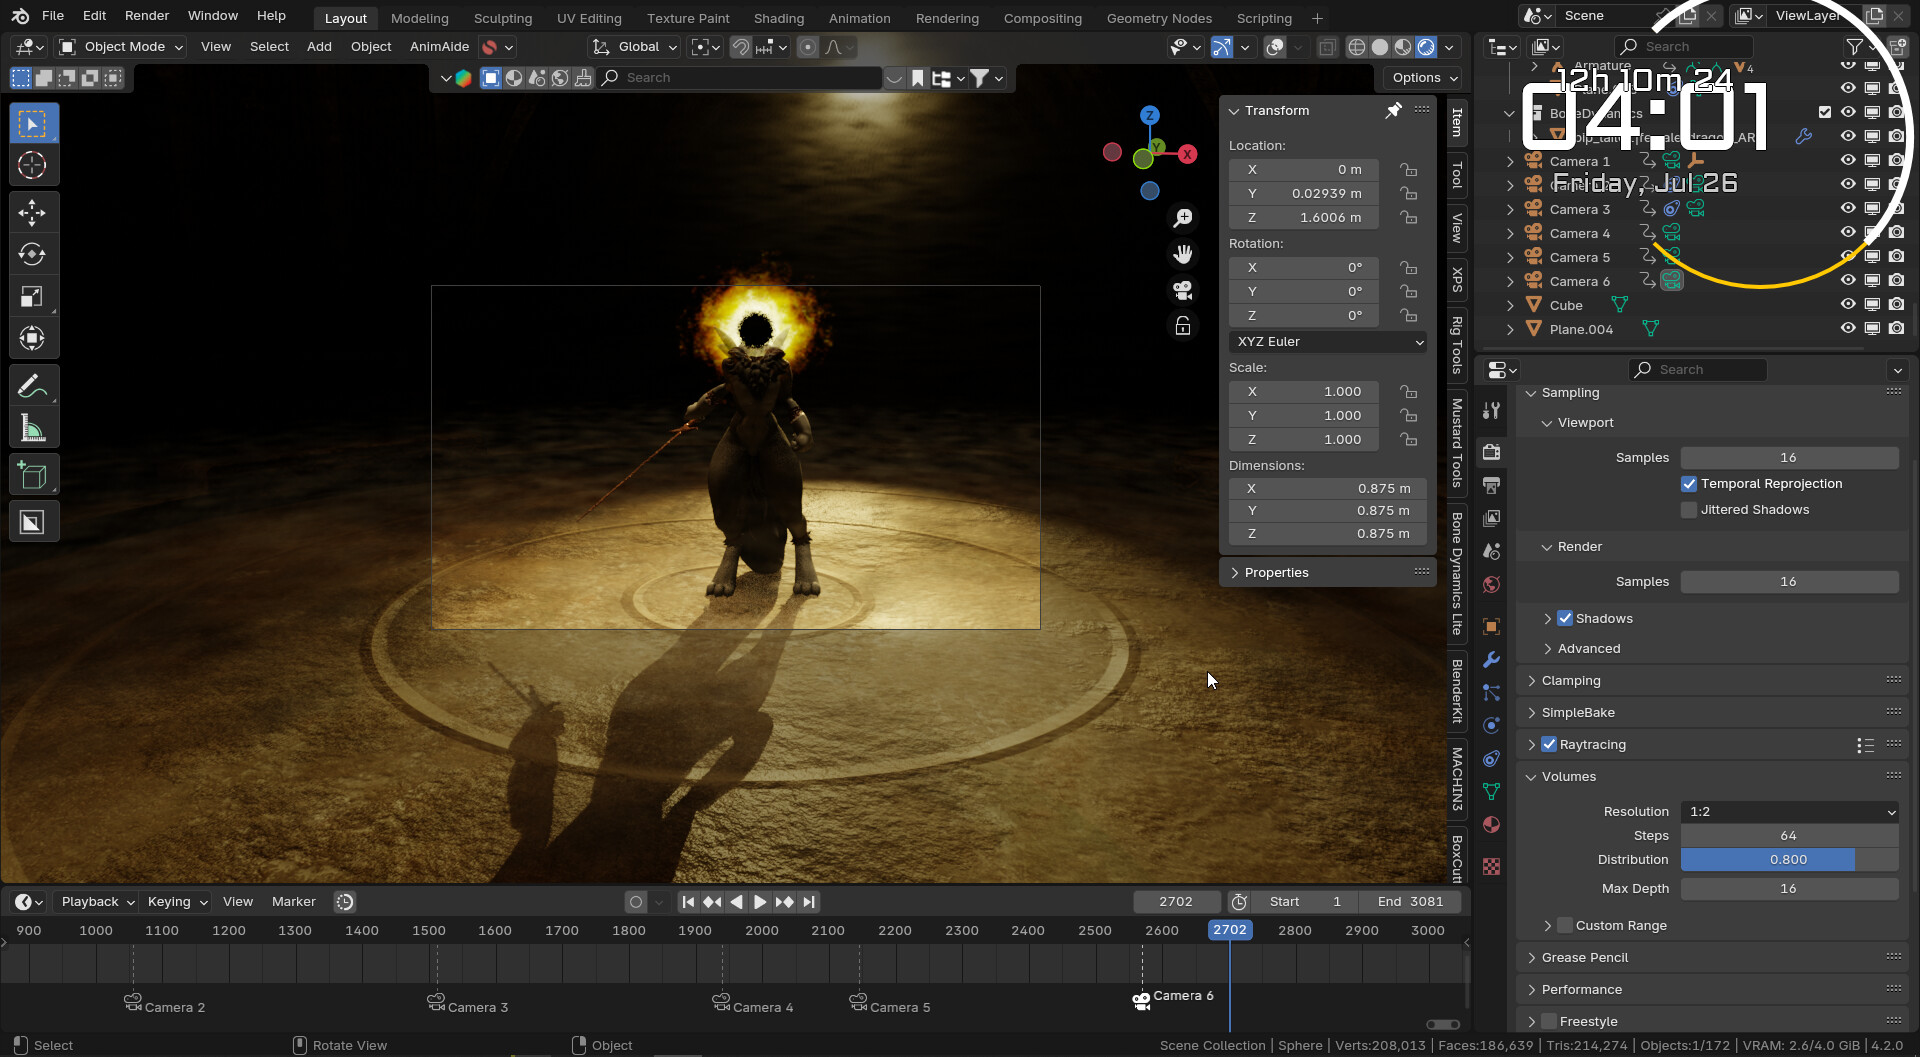The image size is (1920, 1057).
Task: Uncheck the Shadows option
Action: tap(1565, 619)
